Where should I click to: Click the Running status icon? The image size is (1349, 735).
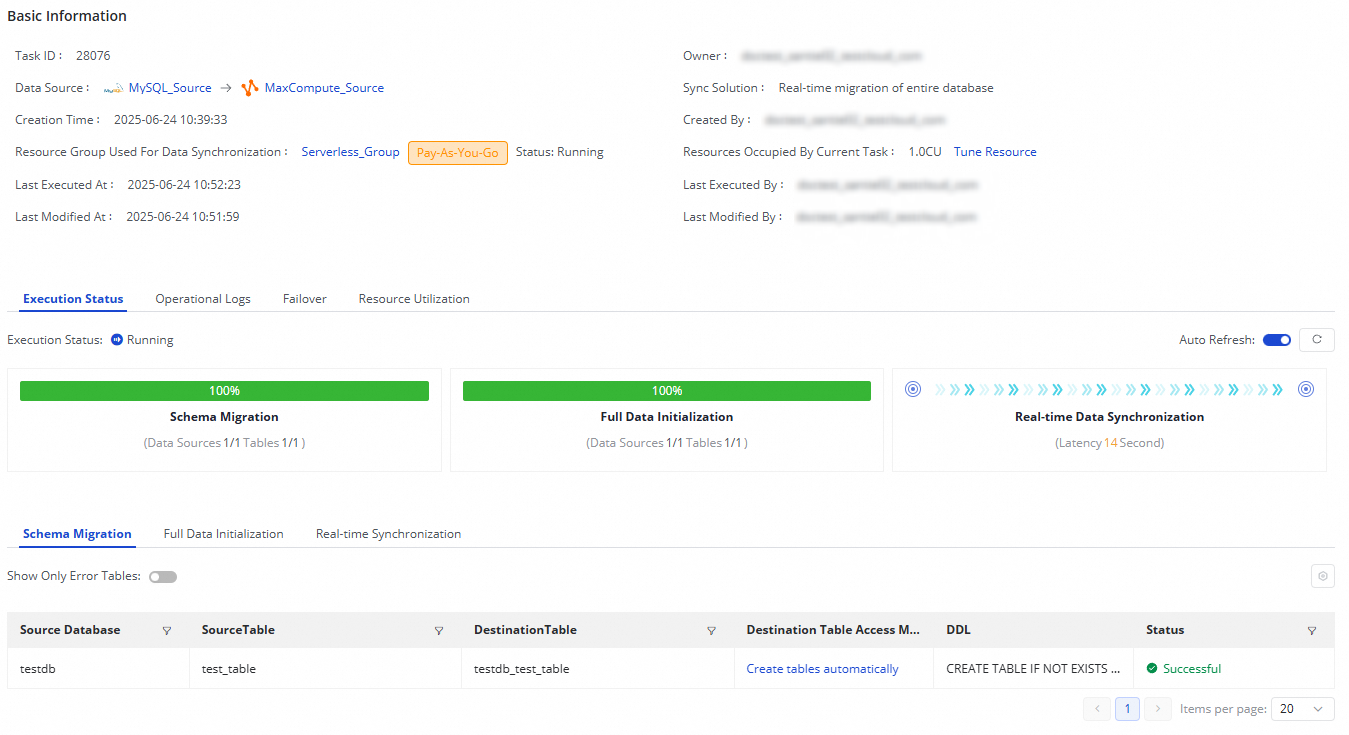(x=117, y=340)
